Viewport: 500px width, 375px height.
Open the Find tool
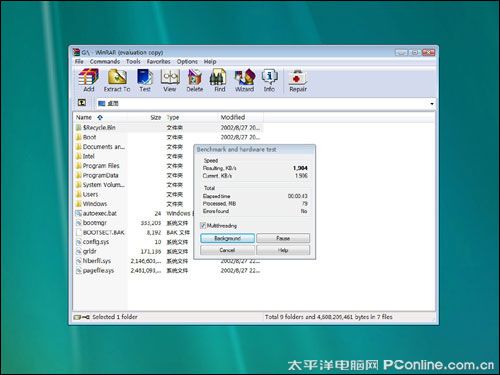click(219, 80)
